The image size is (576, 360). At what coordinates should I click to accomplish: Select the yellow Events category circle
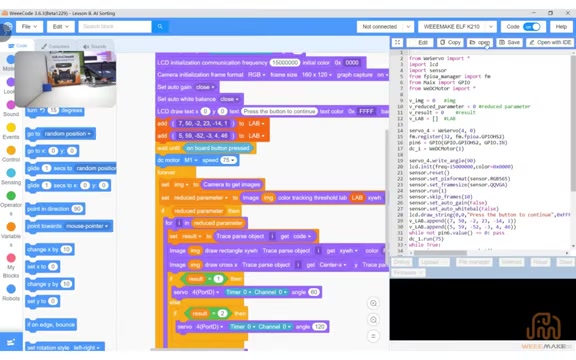coord(11,127)
